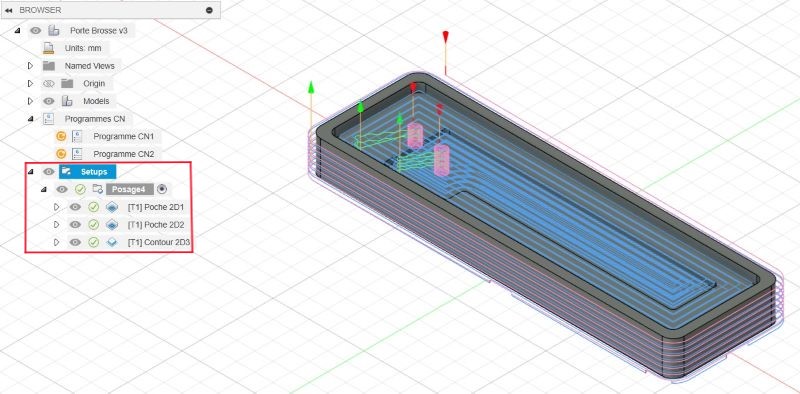Click the Browser panel minus options button

[209, 10]
